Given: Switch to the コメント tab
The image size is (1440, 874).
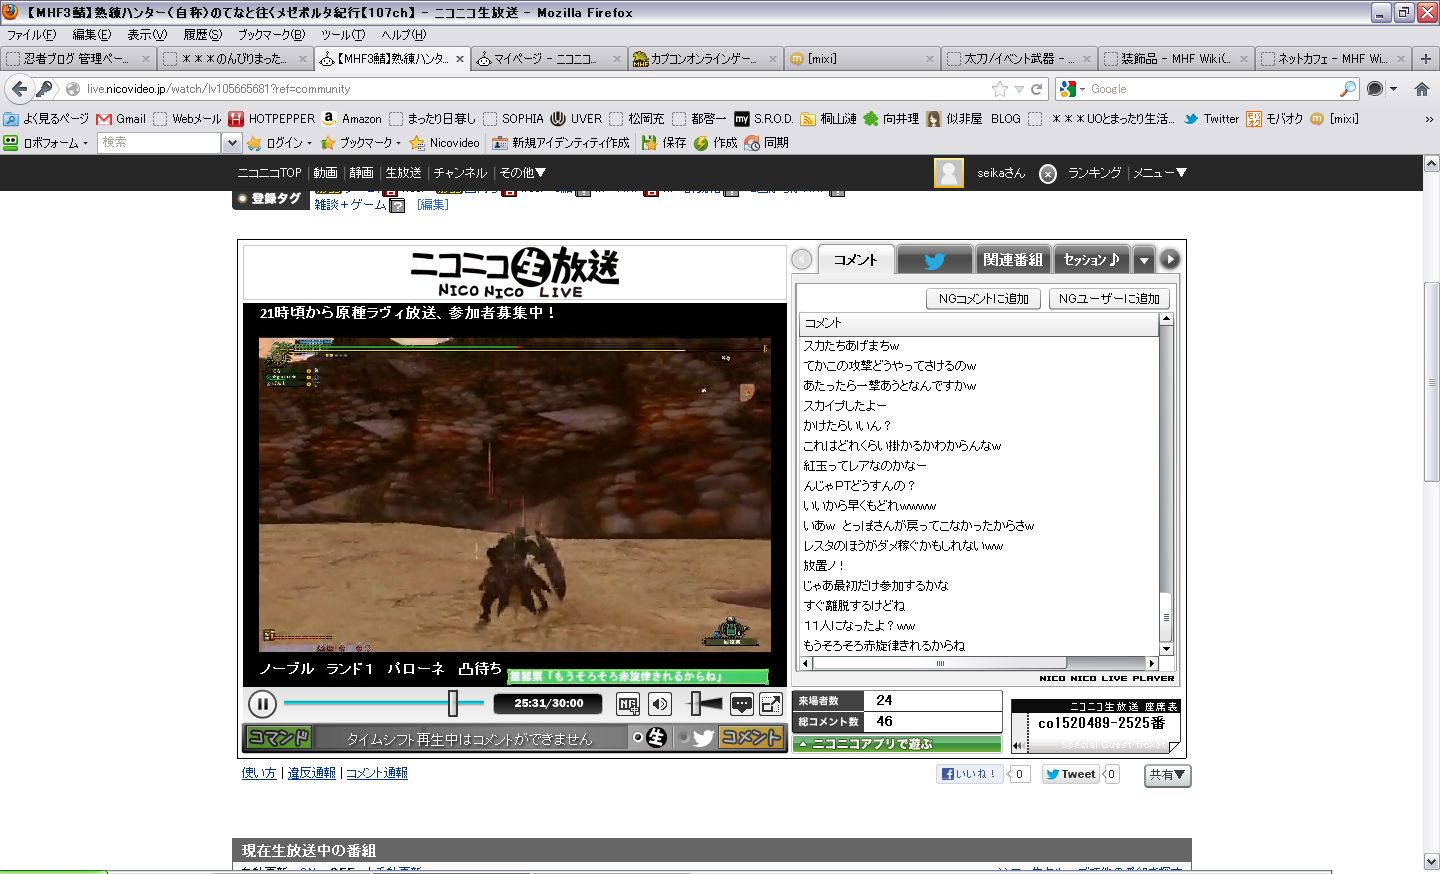Looking at the screenshot, I should (x=855, y=260).
